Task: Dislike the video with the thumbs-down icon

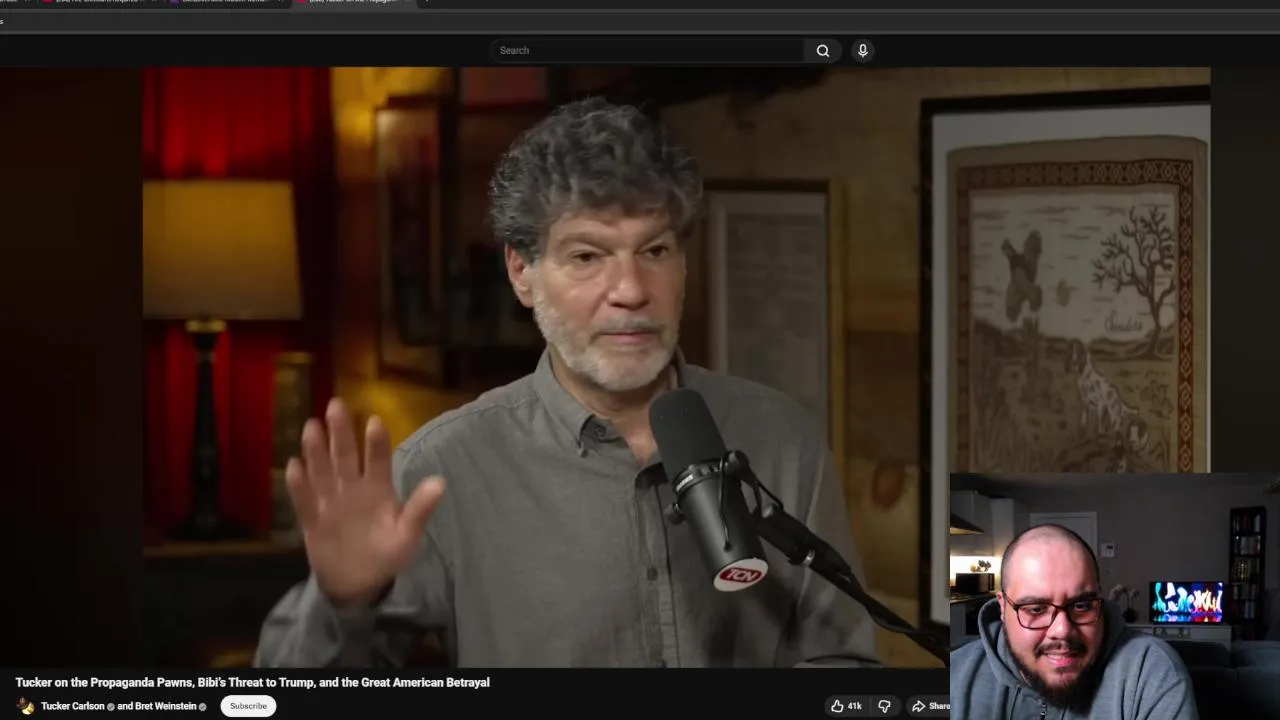Action: coord(884,706)
